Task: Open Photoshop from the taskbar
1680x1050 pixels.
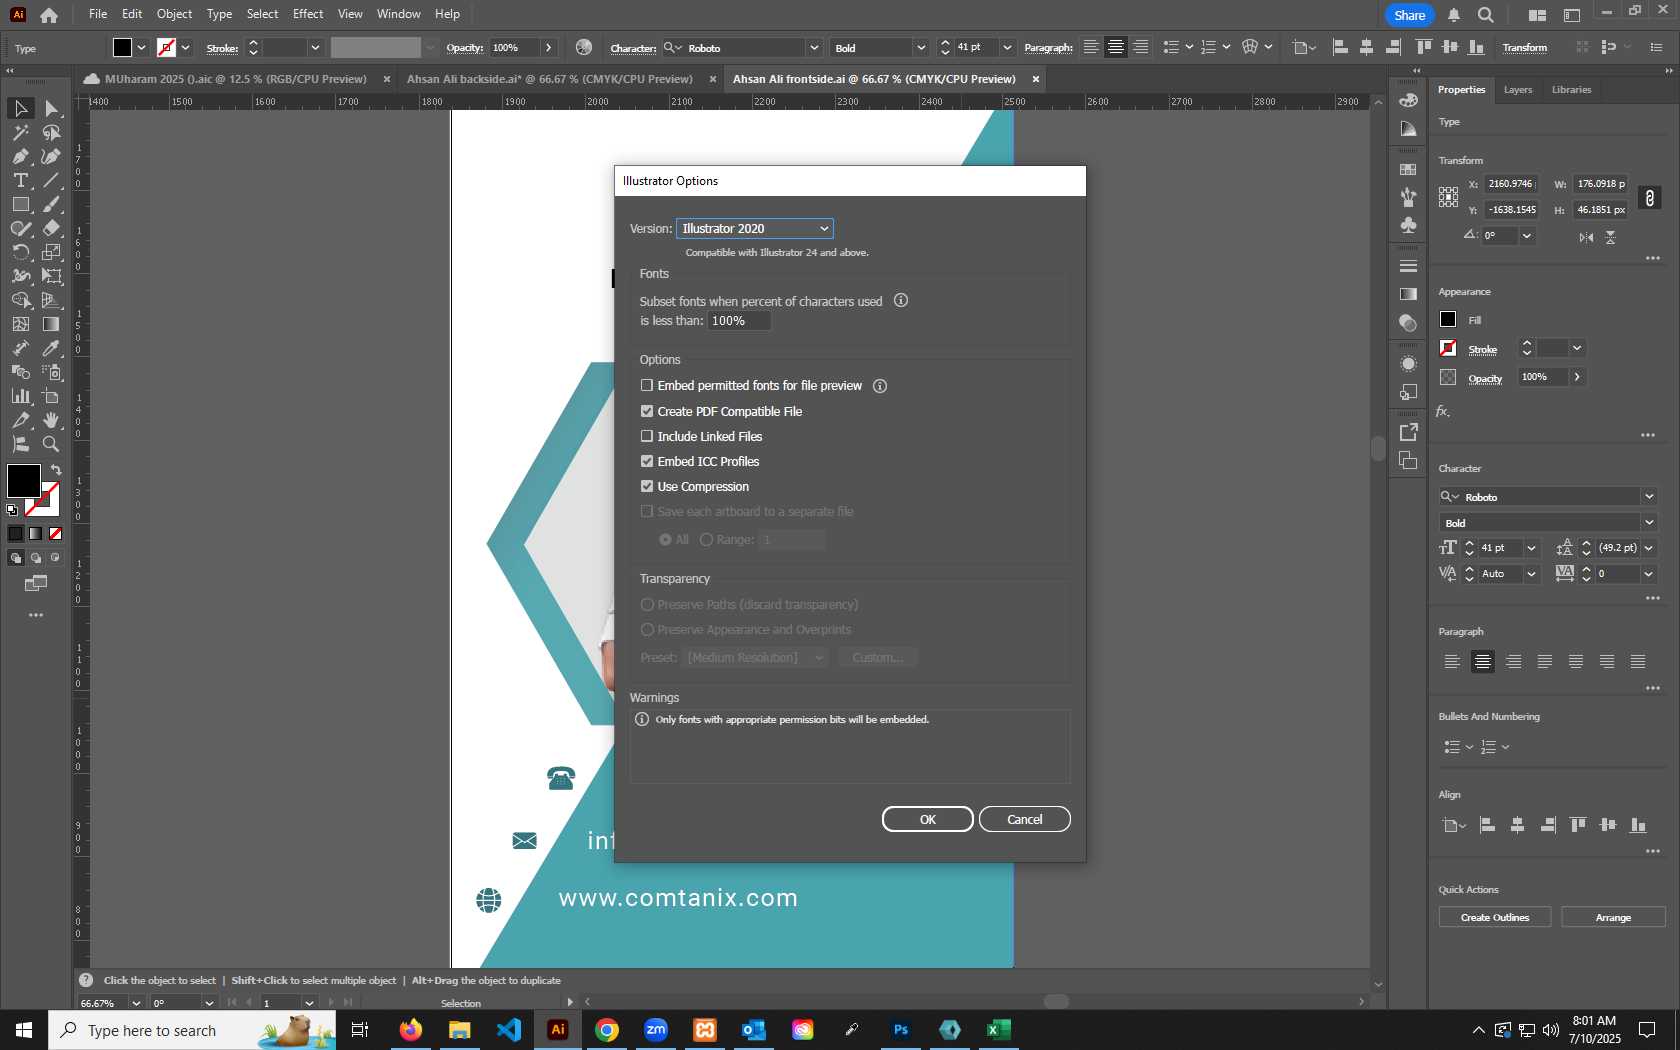Action: click(901, 1029)
